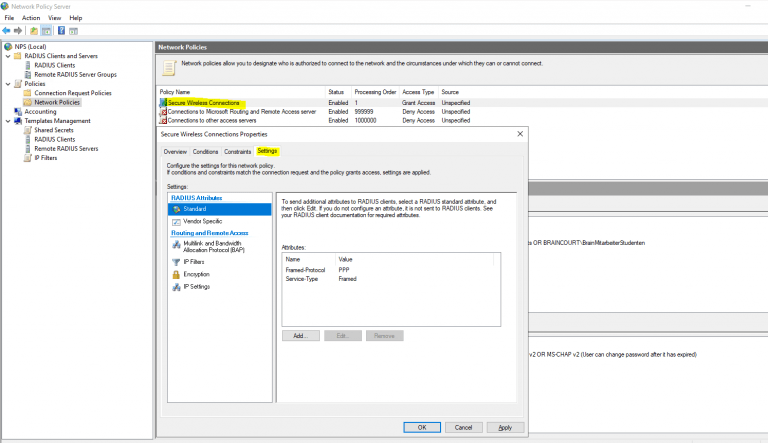The height and width of the screenshot is (443, 768).
Task: Click the Show/Hide action pane icon
Action: 73,31
